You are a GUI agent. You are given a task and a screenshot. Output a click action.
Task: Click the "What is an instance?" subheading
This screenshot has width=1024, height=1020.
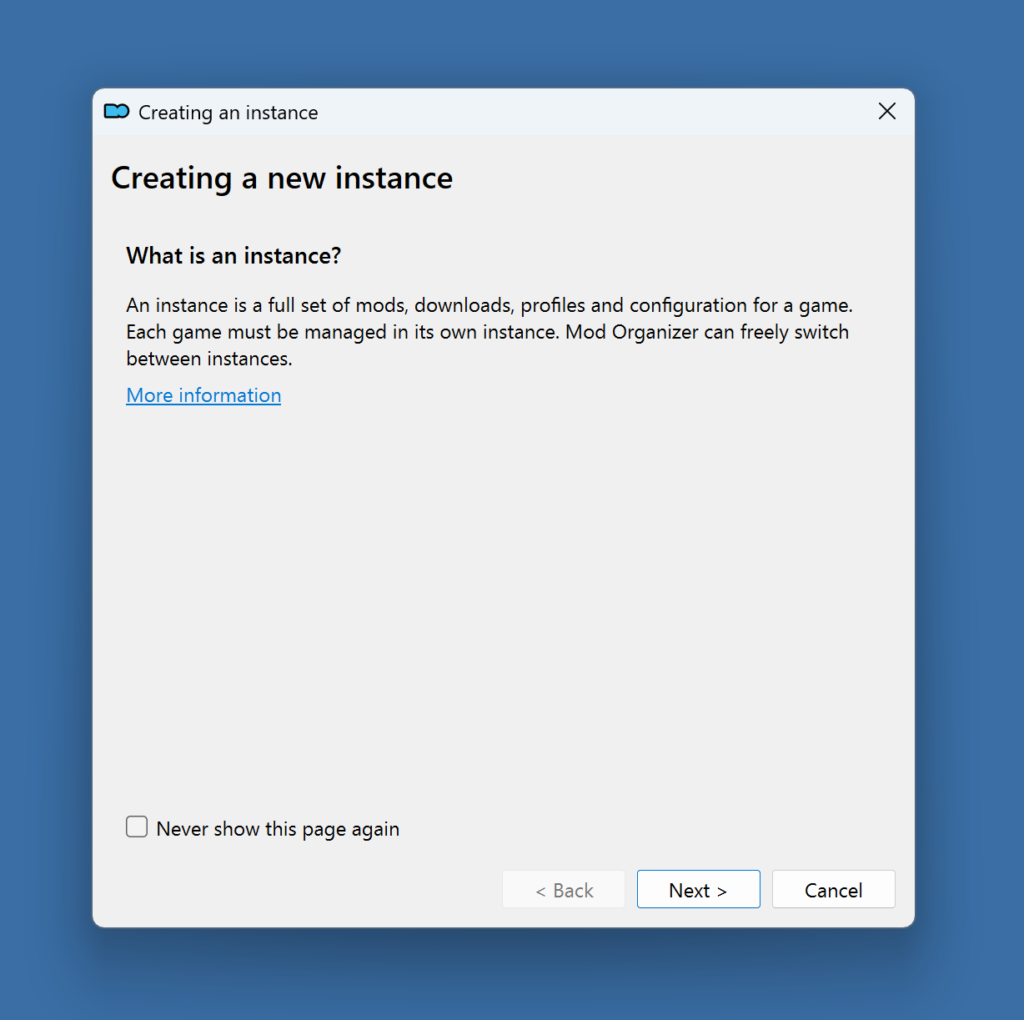point(233,256)
